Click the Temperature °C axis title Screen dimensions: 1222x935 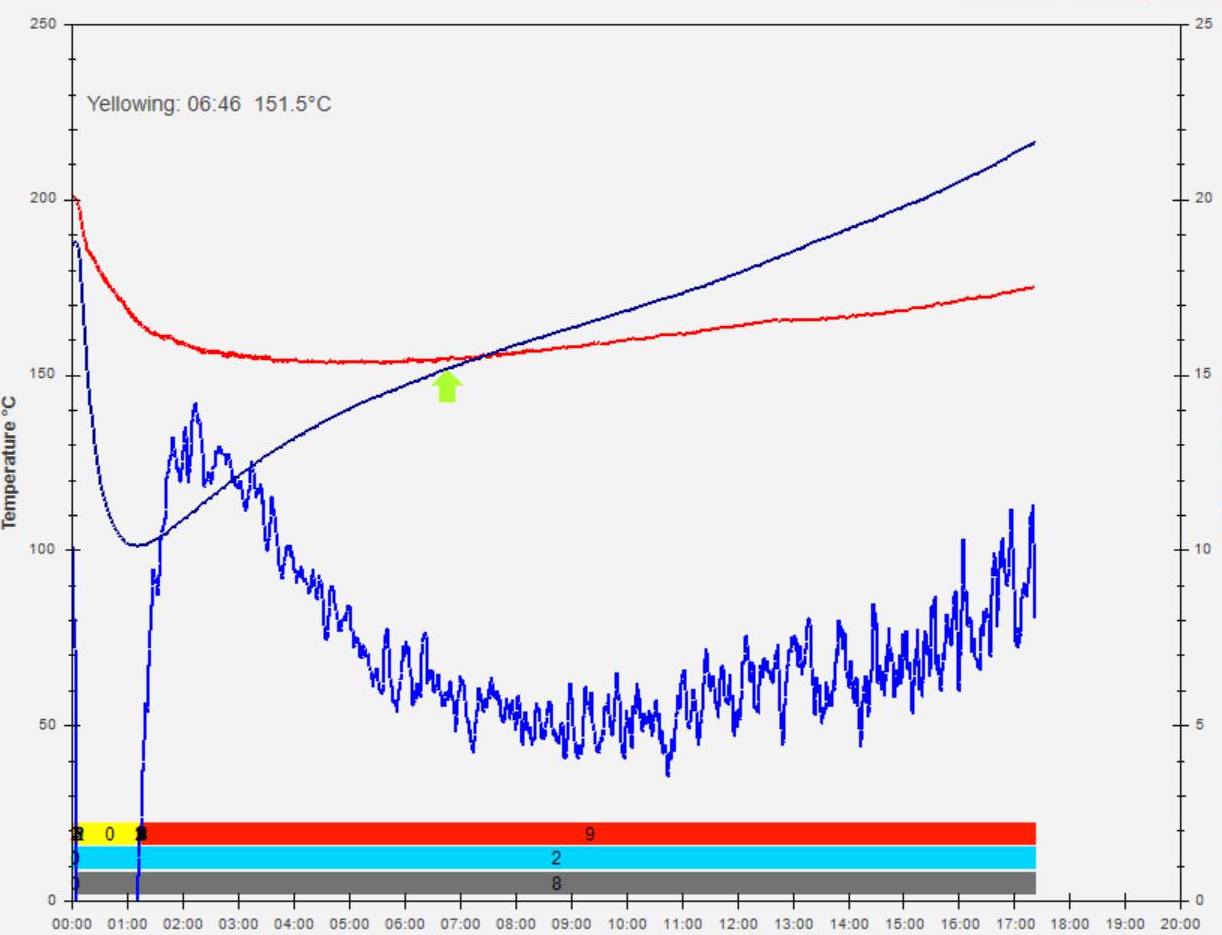(13, 458)
